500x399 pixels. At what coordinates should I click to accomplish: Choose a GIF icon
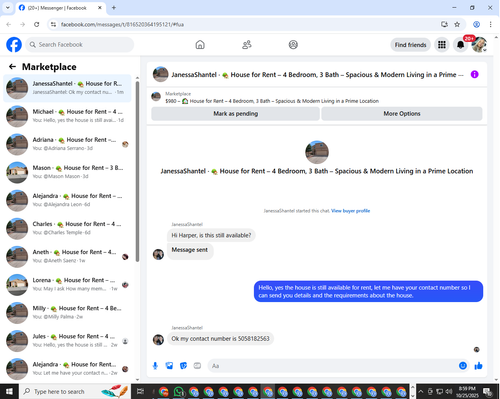pos(197,366)
